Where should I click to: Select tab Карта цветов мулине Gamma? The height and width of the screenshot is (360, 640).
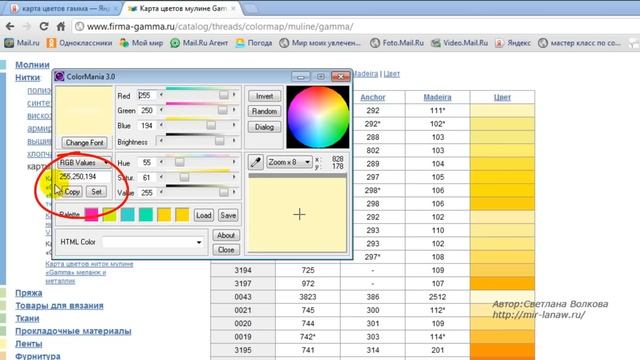click(x=182, y=8)
